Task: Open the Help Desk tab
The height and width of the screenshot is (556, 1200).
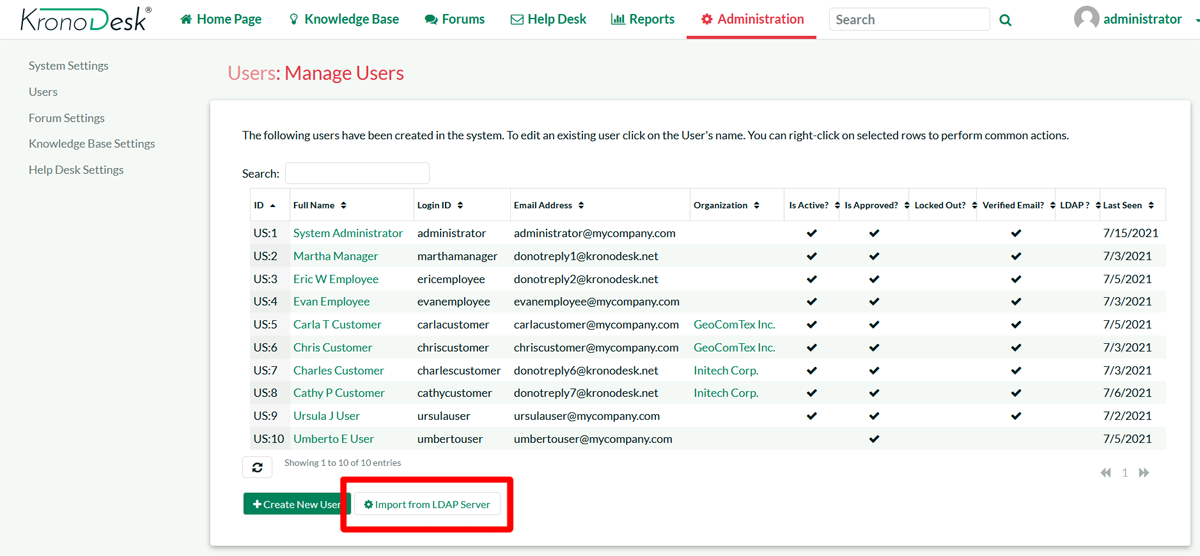Action: point(548,19)
